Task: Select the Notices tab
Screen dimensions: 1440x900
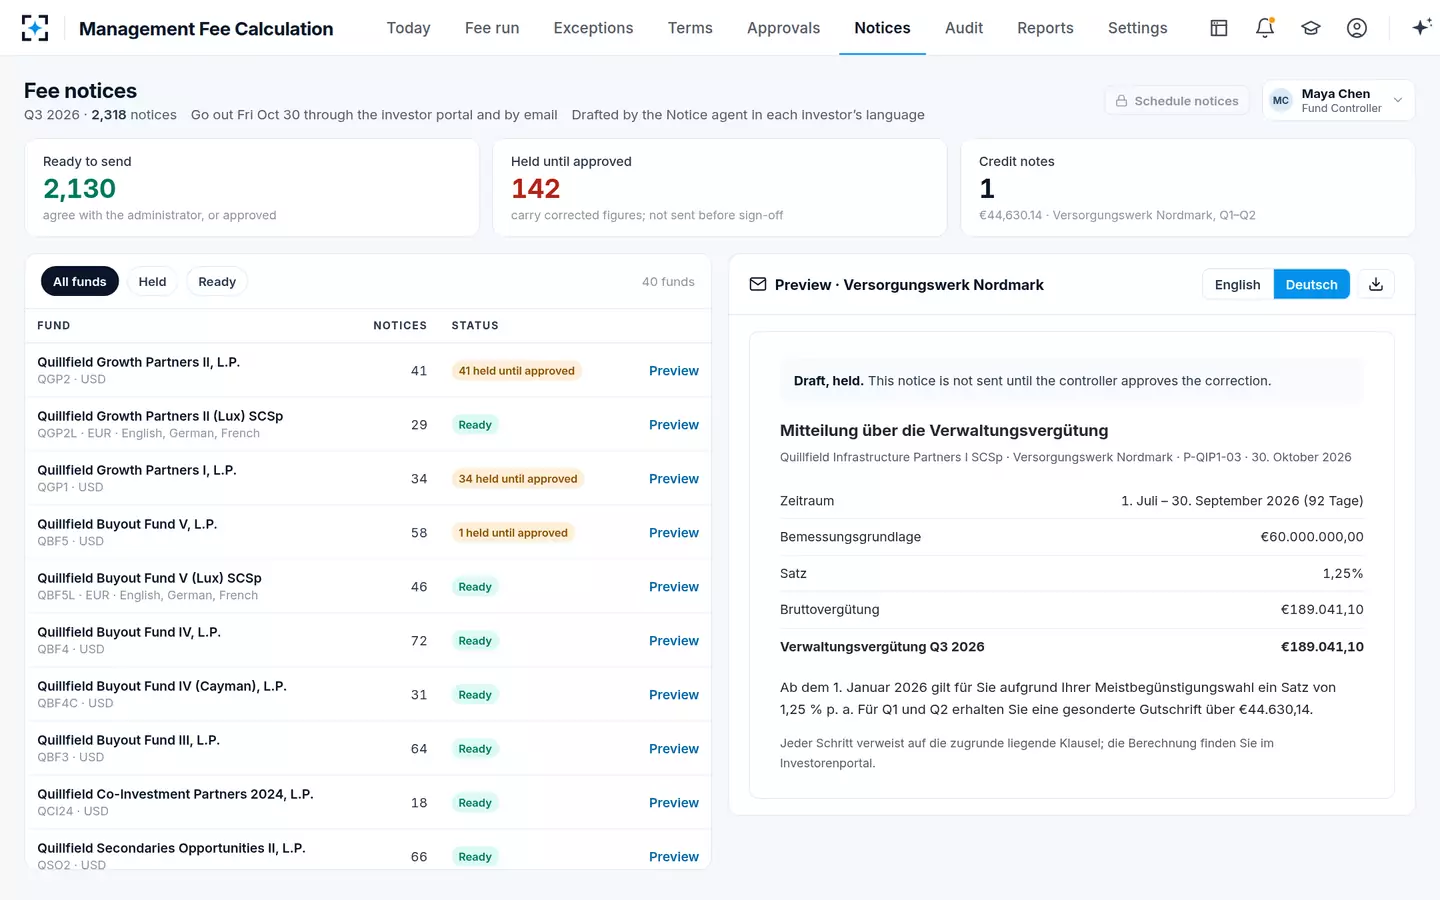Action: point(882,28)
